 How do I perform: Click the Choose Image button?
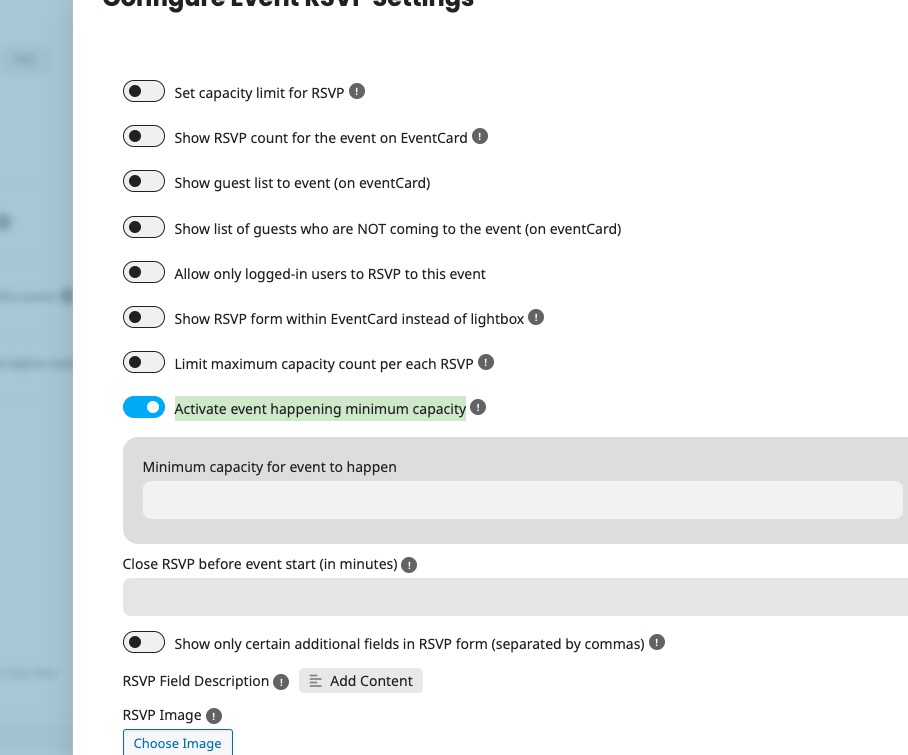(x=178, y=743)
